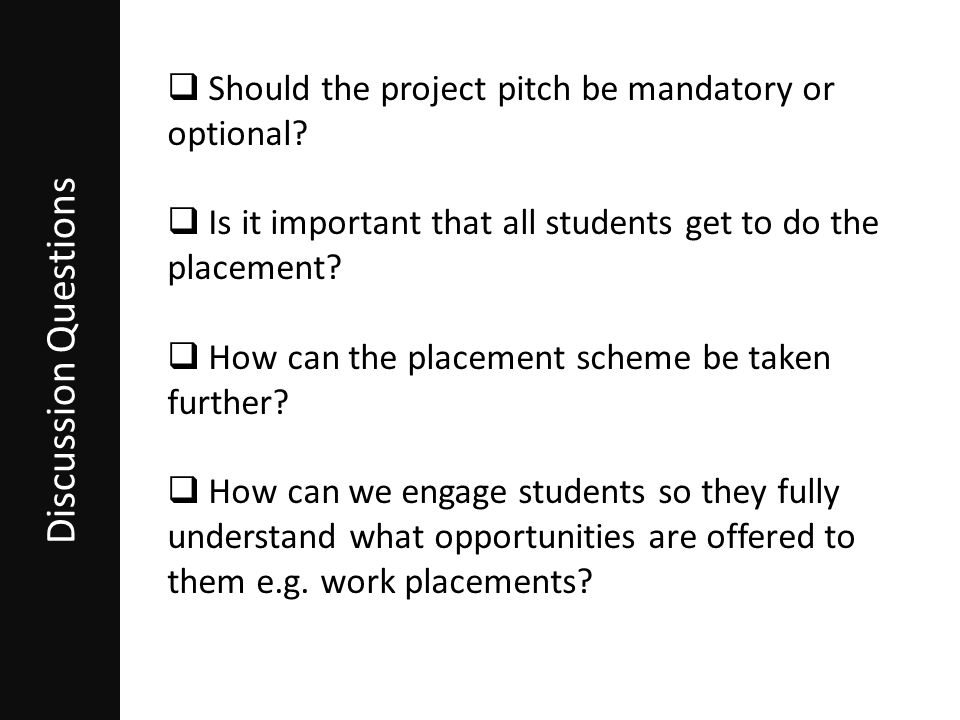
Task: Tick the checkbox beside 'How can we engage students'
Action: [183, 490]
